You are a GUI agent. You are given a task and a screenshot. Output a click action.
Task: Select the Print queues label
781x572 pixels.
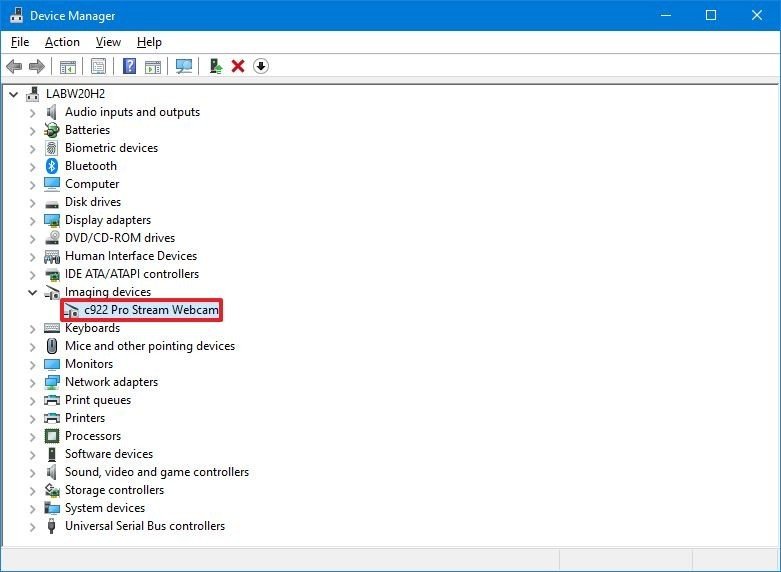tap(98, 400)
